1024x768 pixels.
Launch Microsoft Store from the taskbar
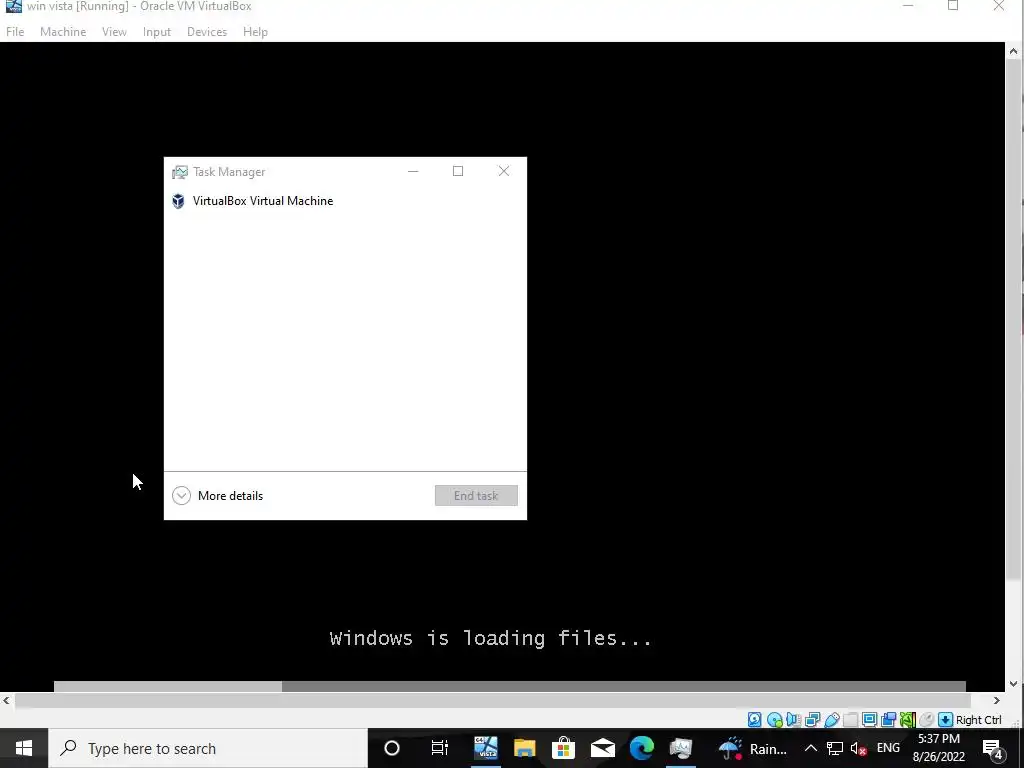(x=563, y=748)
